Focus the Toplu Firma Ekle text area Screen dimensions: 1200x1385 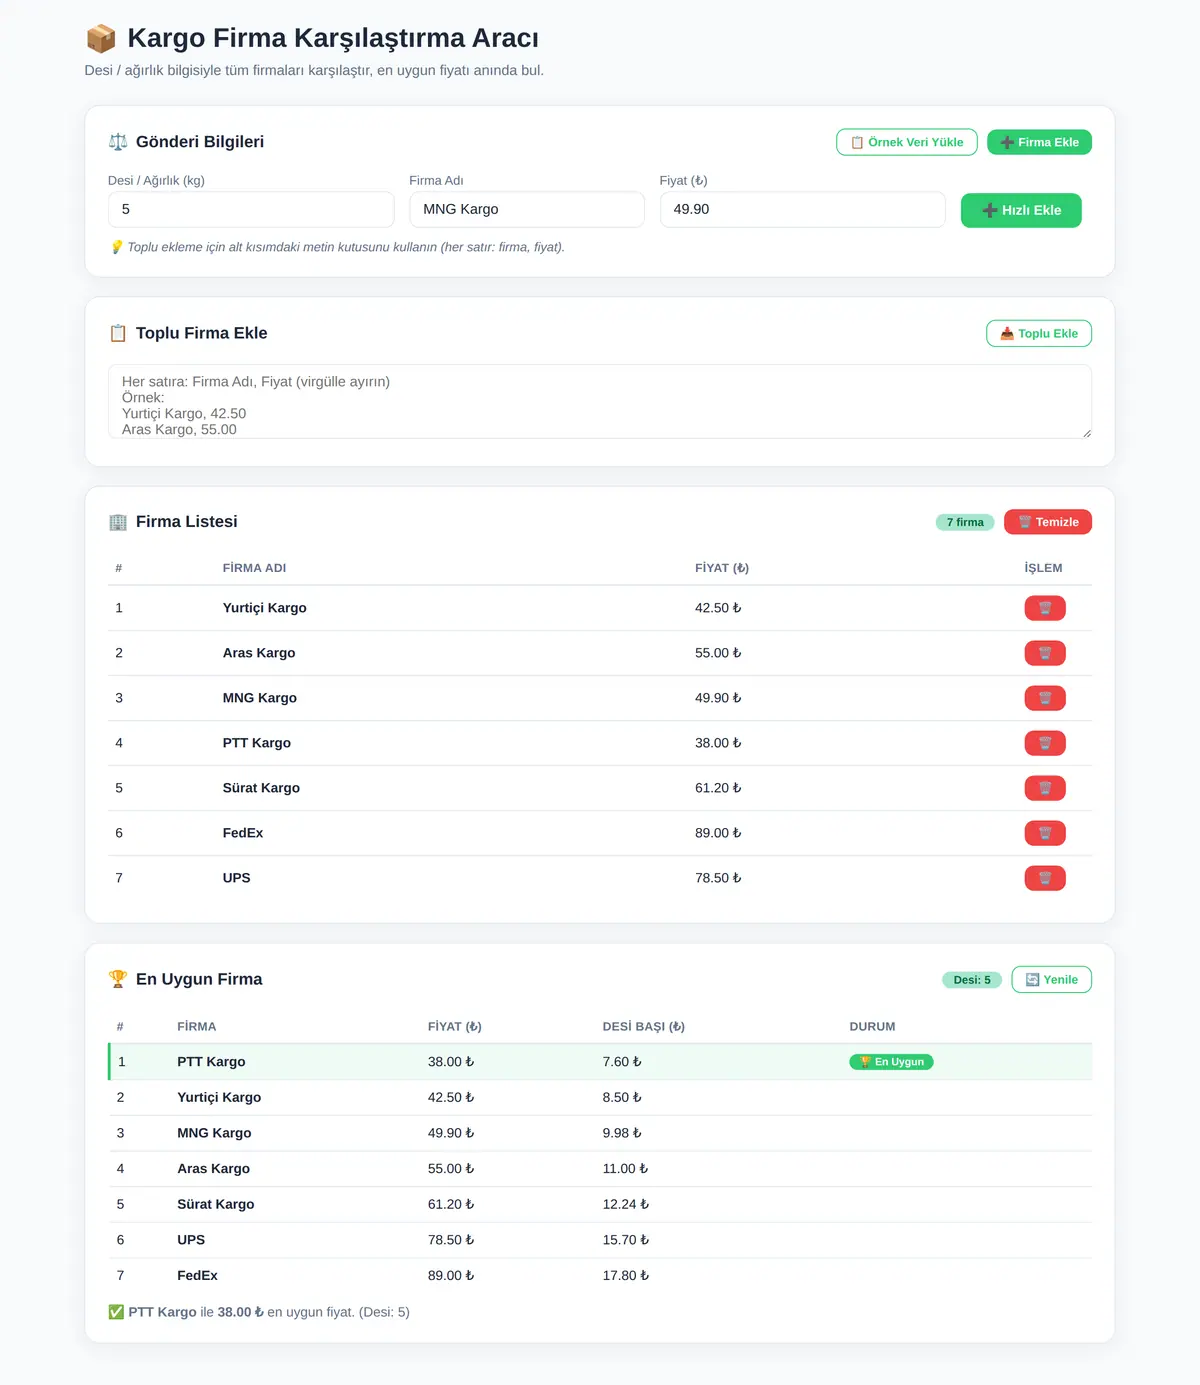pyautogui.click(x=600, y=402)
